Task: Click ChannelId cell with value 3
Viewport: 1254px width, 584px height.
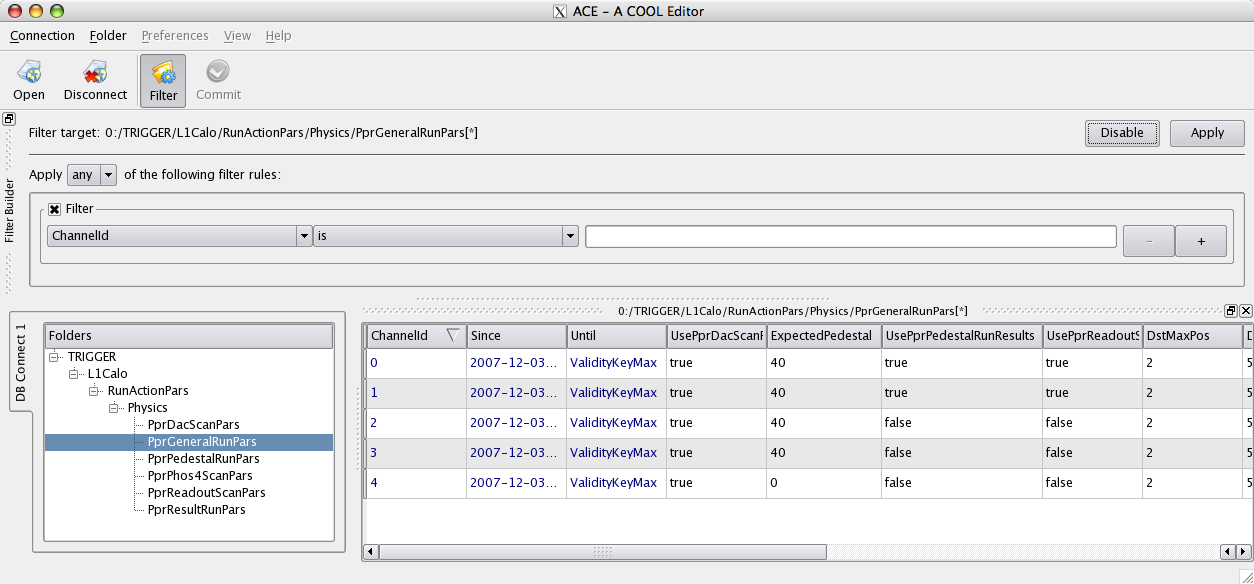Action: coord(416,453)
